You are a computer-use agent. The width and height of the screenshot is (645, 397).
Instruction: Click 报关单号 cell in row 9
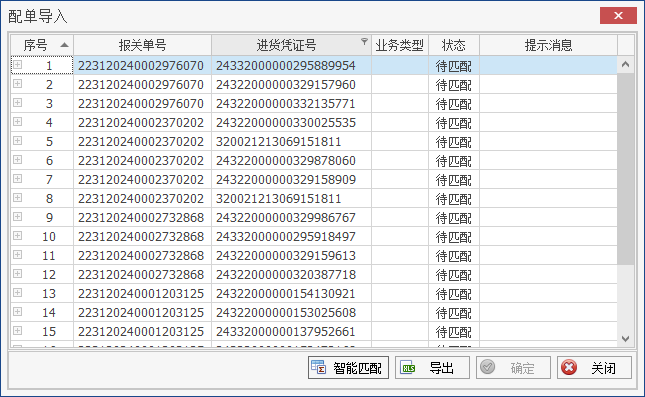pos(142,218)
